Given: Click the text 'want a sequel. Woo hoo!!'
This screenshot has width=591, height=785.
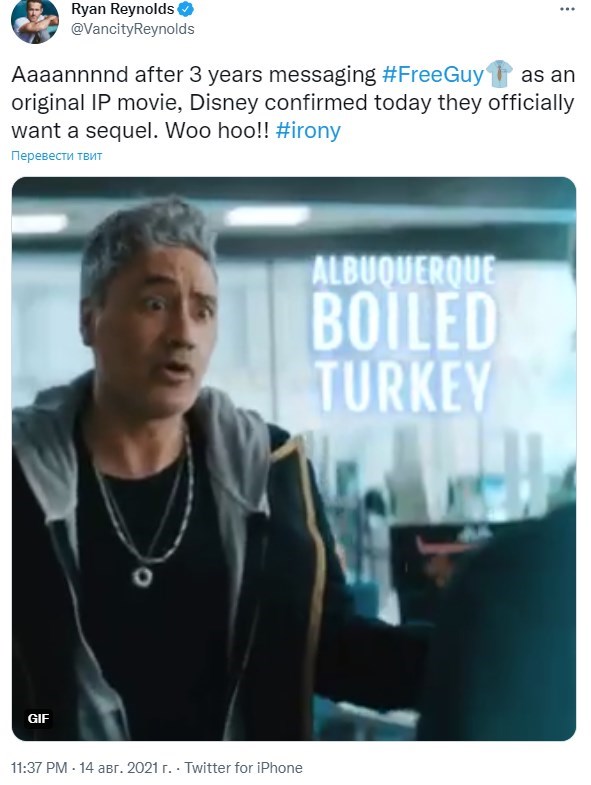Looking at the screenshot, I should coord(140,131).
